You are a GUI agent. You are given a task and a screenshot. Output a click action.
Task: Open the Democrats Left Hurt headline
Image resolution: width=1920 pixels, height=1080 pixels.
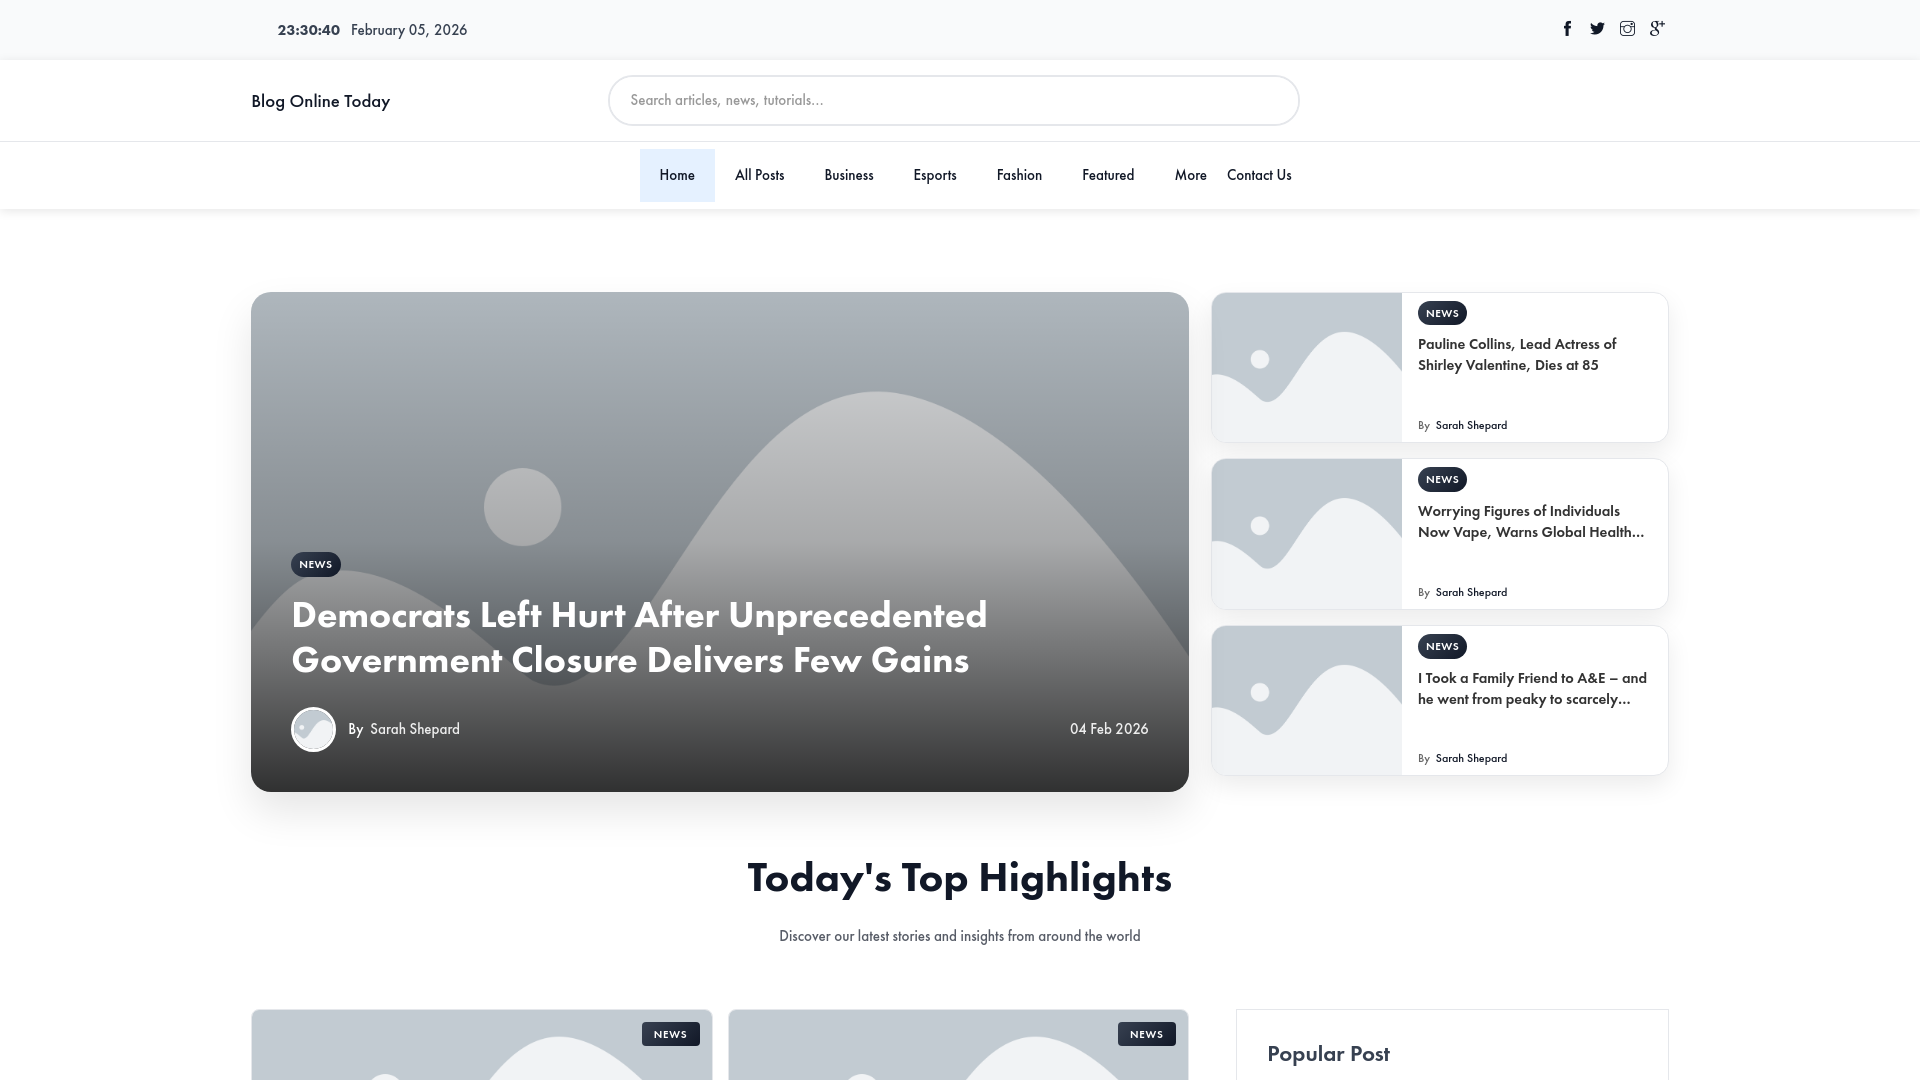pyautogui.click(x=639, y=638)
